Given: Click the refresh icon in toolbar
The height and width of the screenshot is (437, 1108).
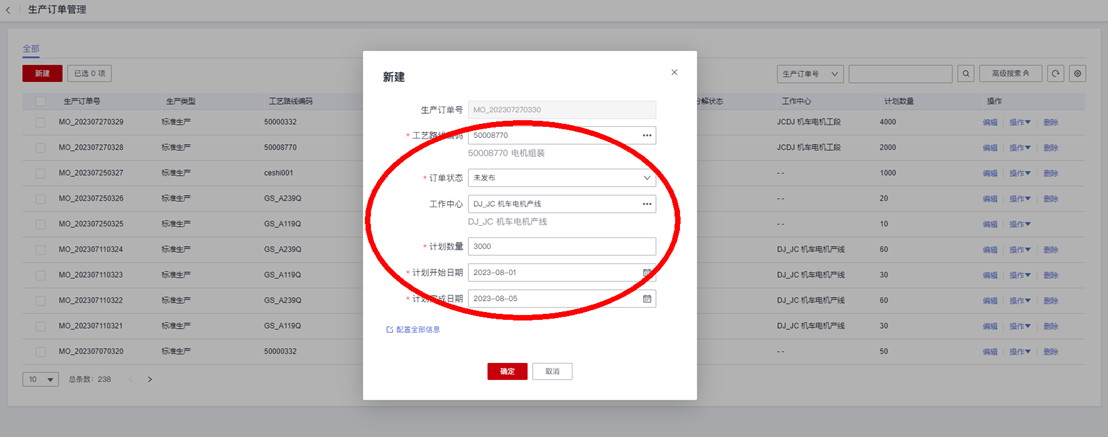Looking at the screenshot, I should point(1055,74).
